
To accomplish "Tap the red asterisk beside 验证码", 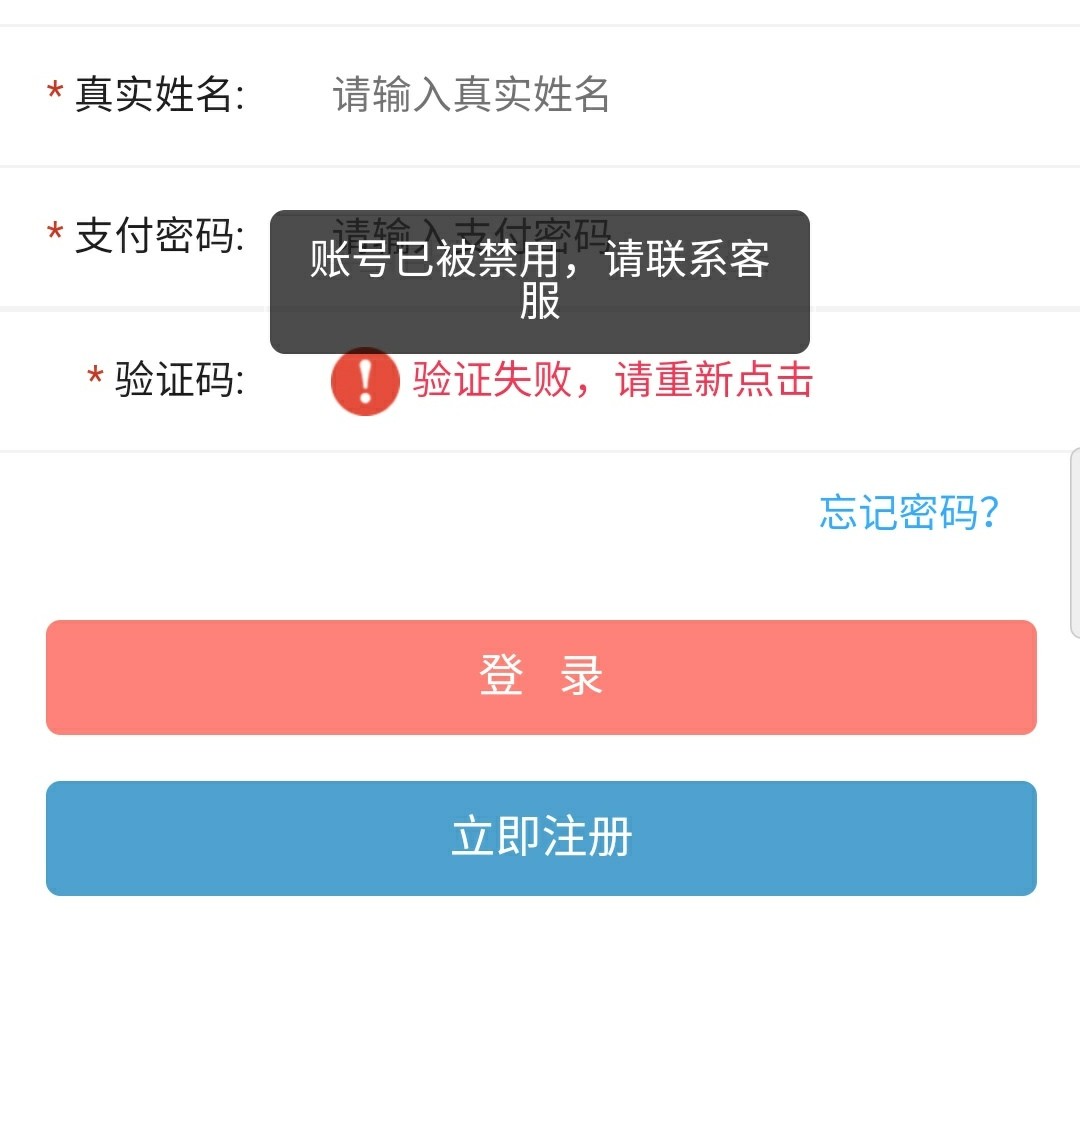I will point(95,379).
